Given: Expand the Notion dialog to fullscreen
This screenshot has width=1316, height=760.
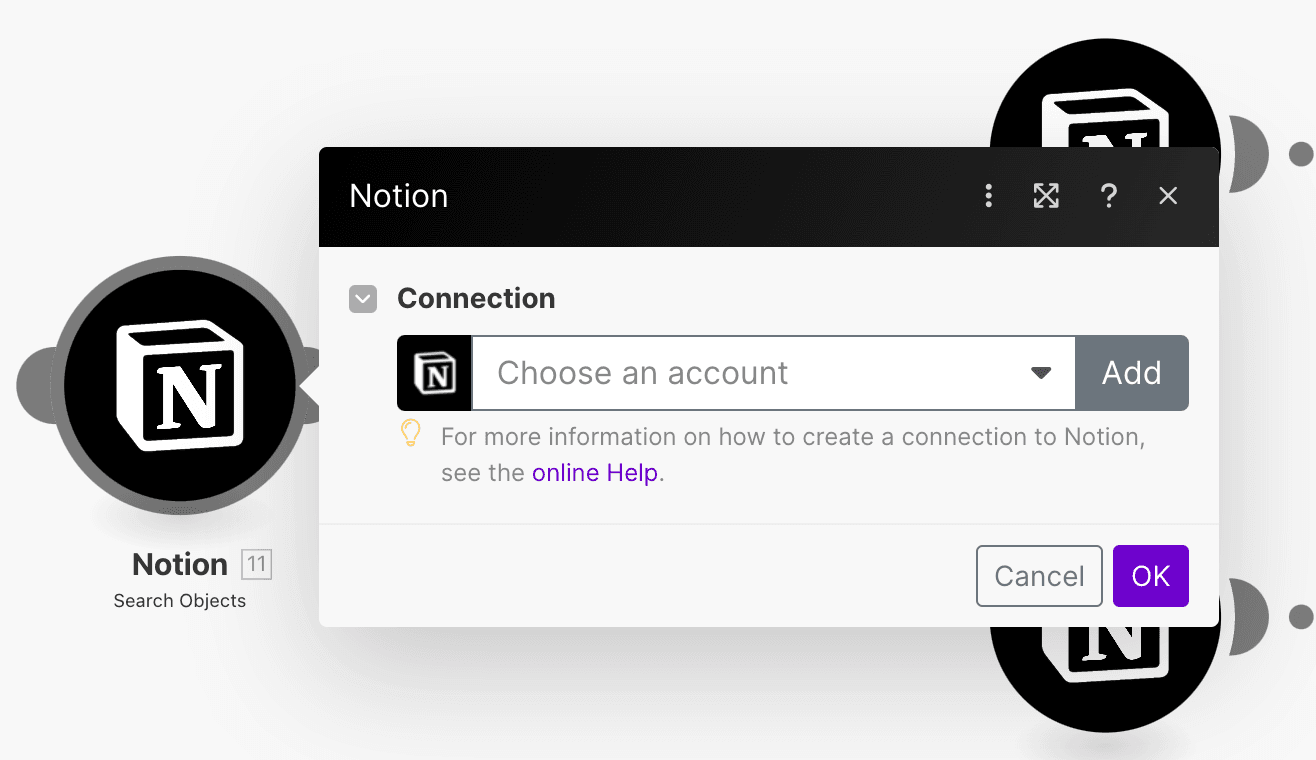Looking at the screenshot, I should pyautogui.click(x=1046, y=196).
